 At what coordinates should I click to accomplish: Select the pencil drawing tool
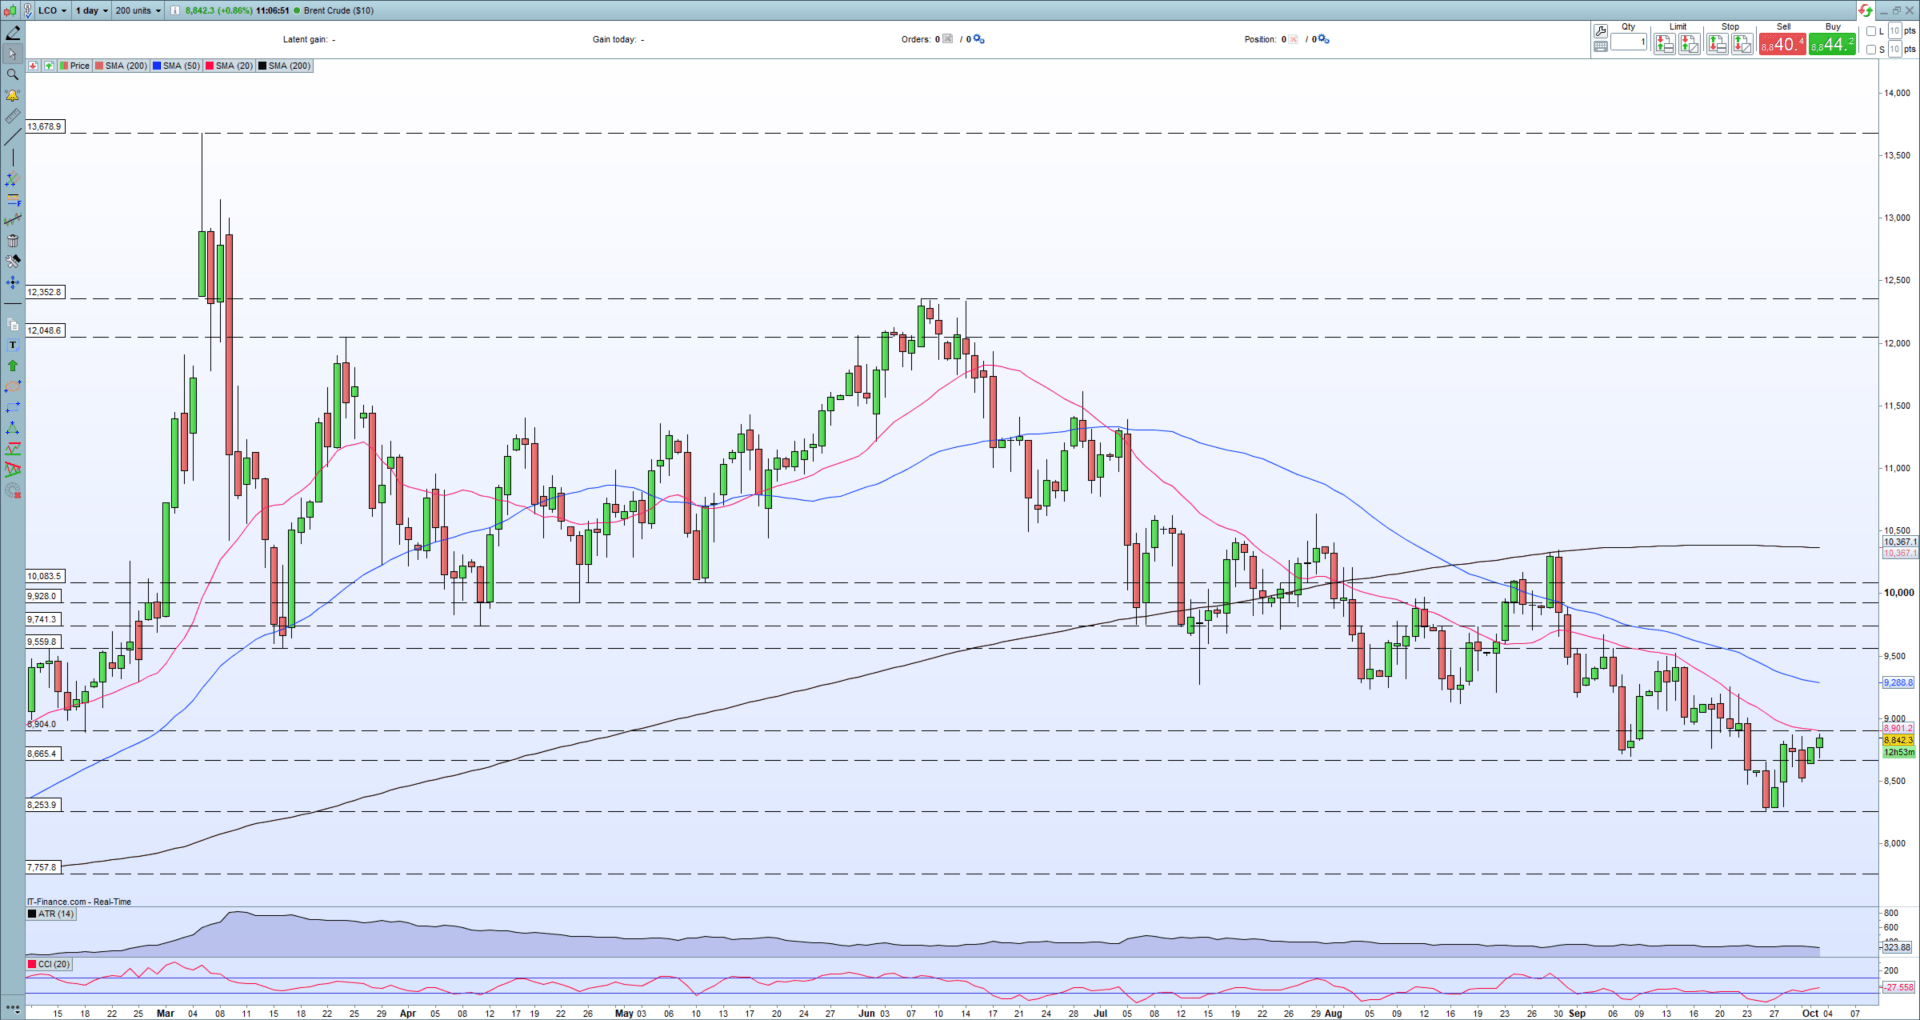13,33
